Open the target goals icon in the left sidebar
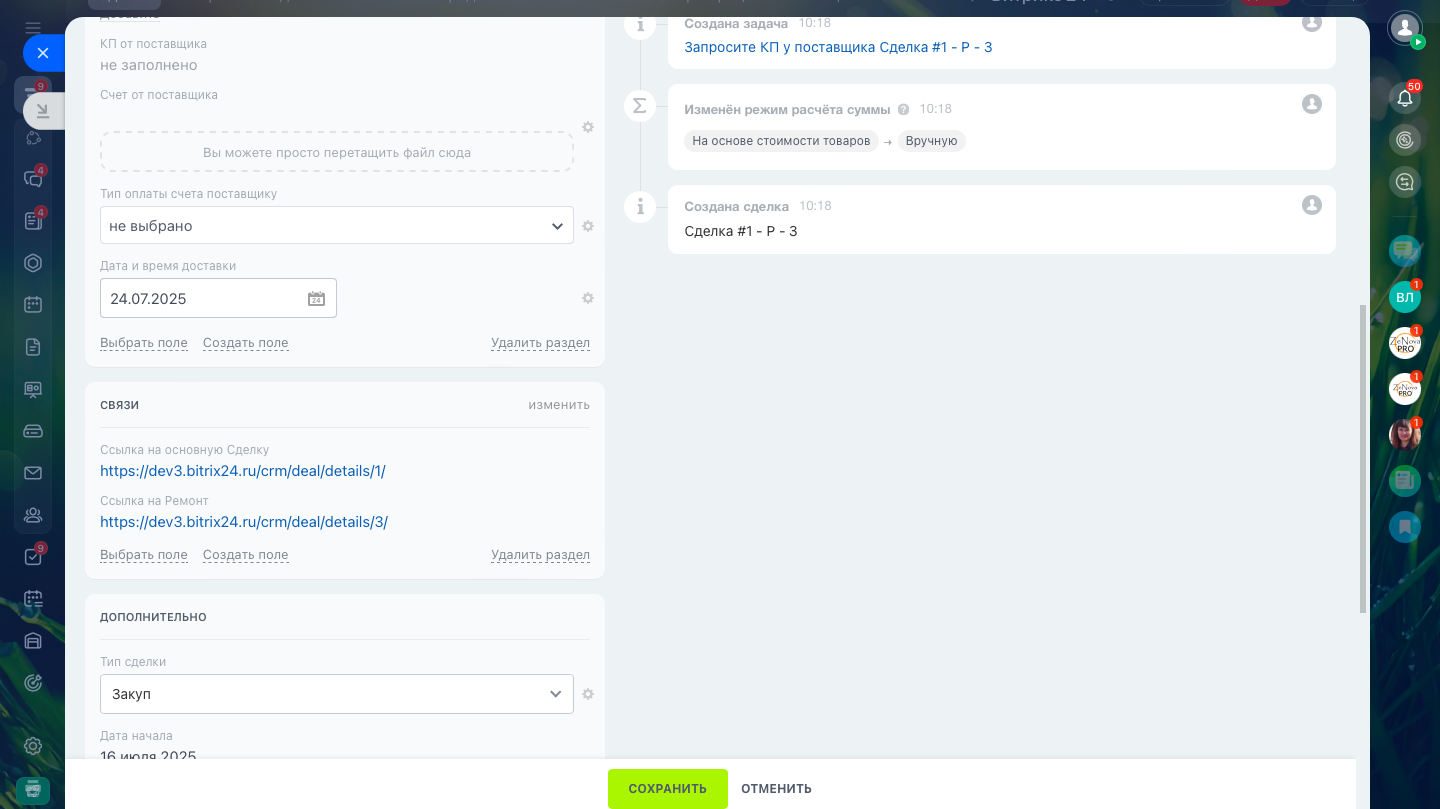1440x809 pixels. (x=33, y=683)
